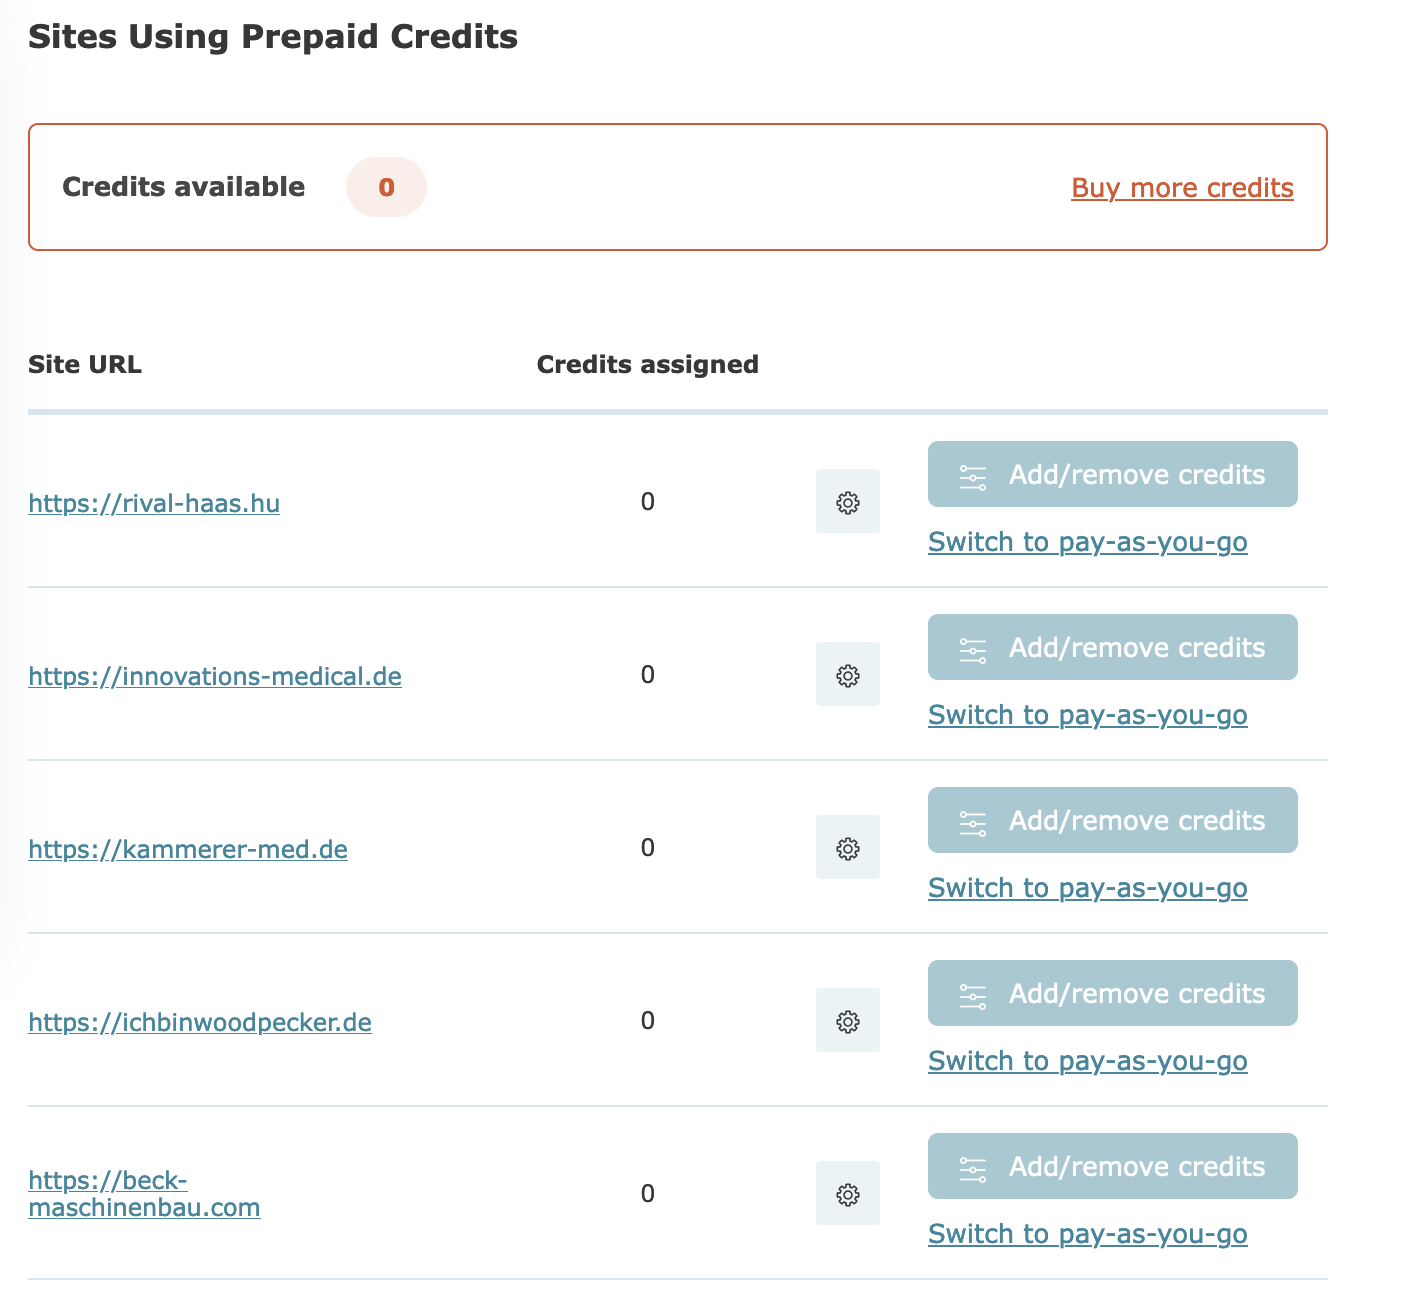Click Add/remove credits for innovations-medical.de

[1112, 647]
